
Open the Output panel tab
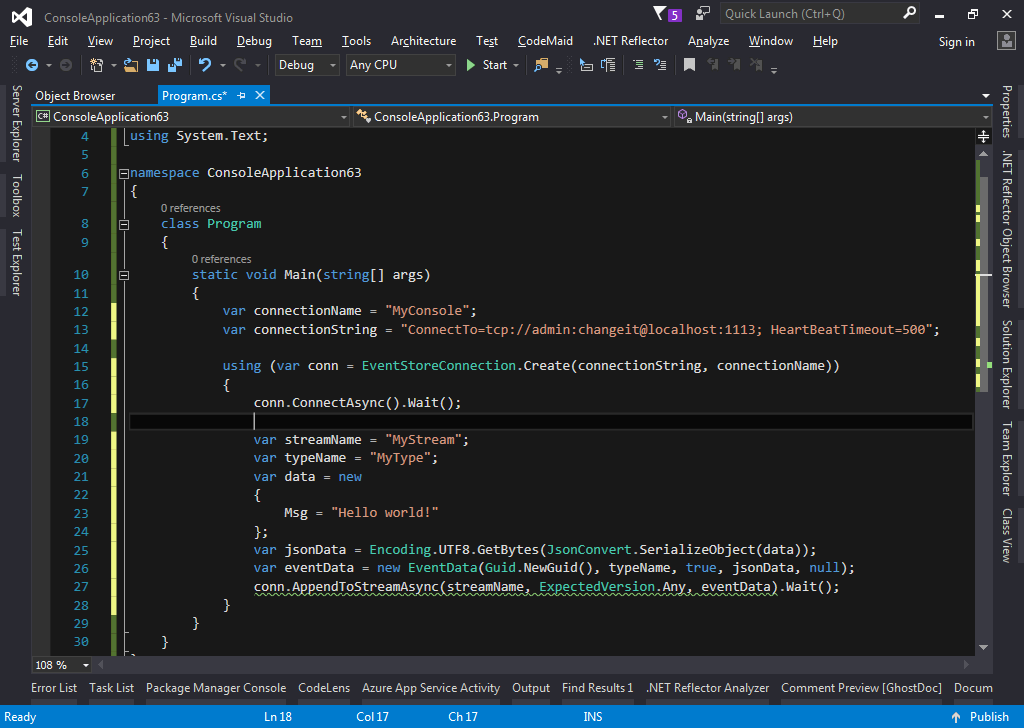(x=530, y=688)
